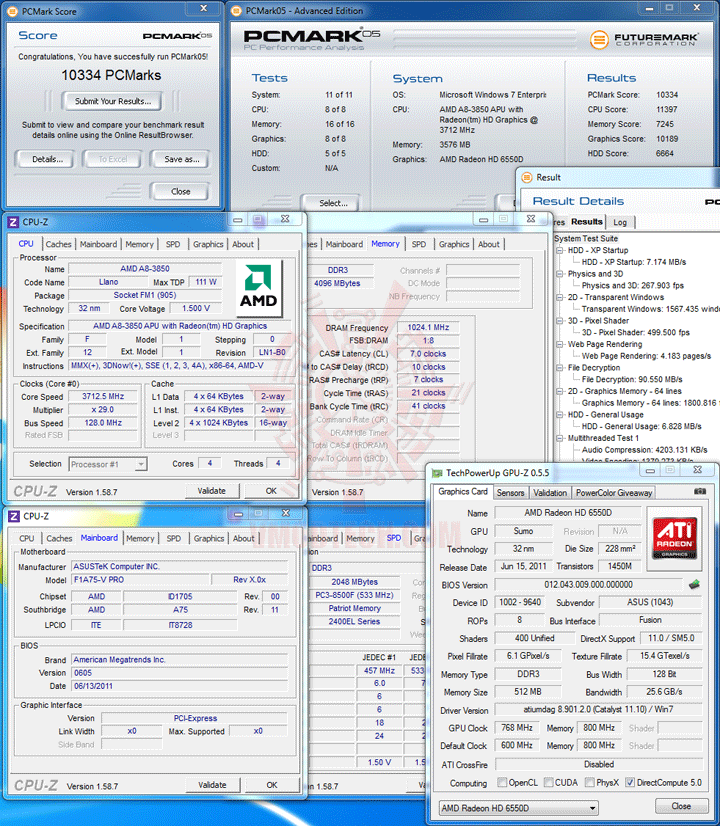Close the PCMark Score dialog via Close button
The width and height of the screenshot is (720, 826).
pyautogui.click(x=181, y=192)
